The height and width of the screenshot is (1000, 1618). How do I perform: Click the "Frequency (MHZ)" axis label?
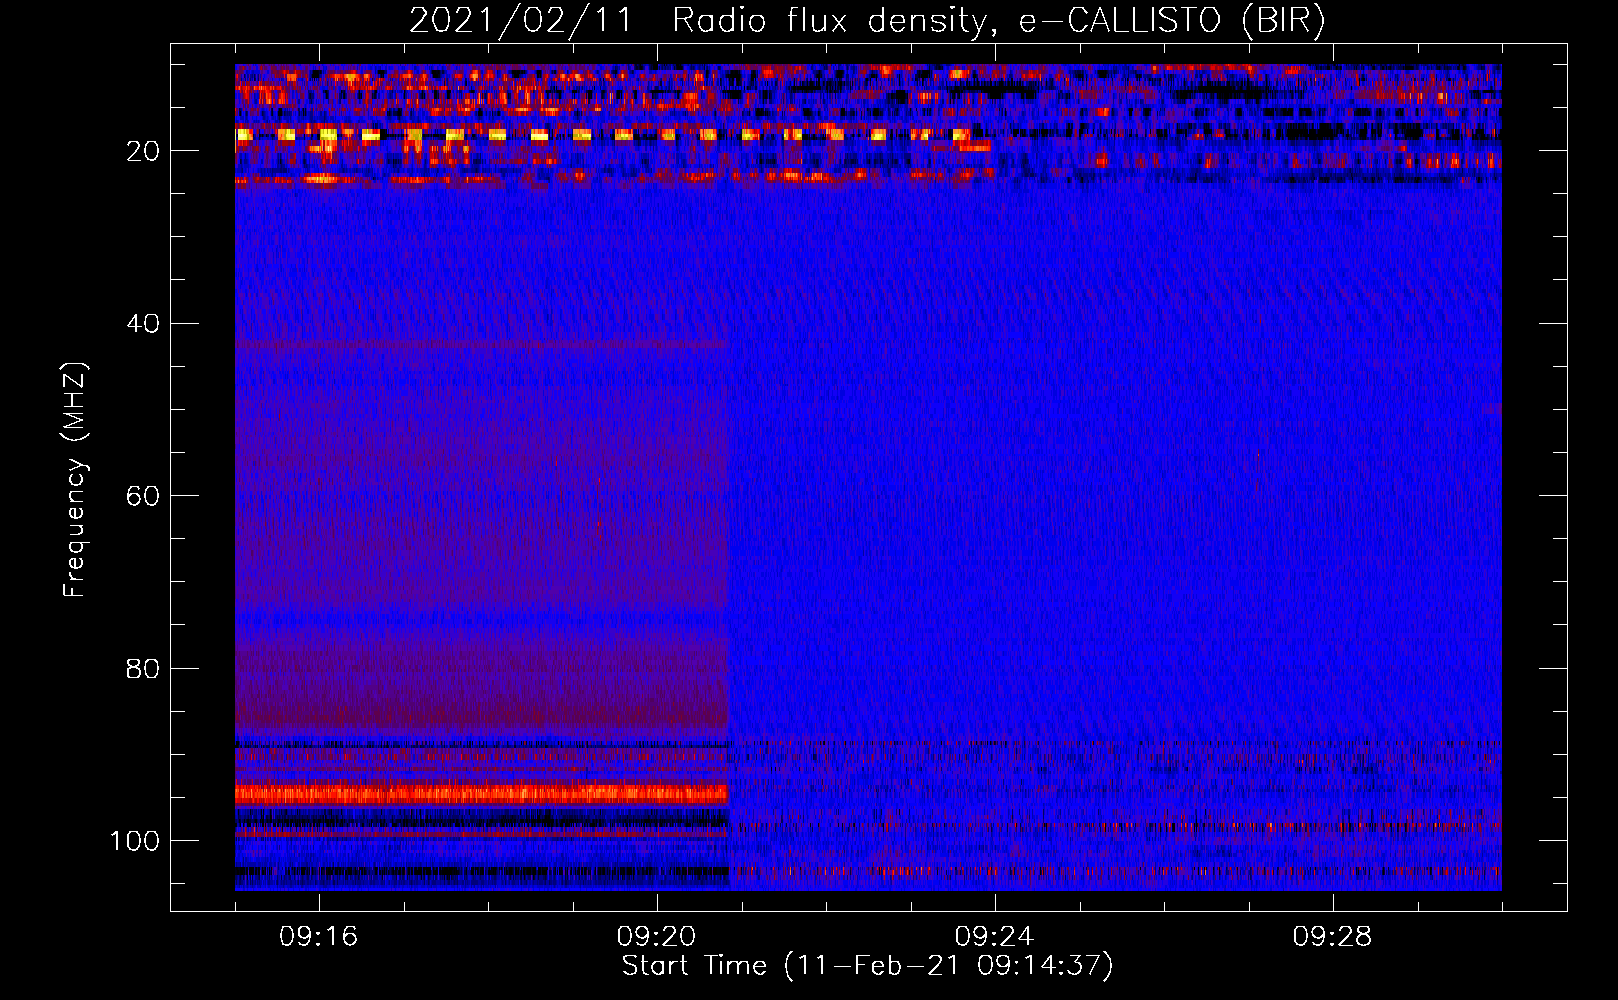click(x=75, y=479)
